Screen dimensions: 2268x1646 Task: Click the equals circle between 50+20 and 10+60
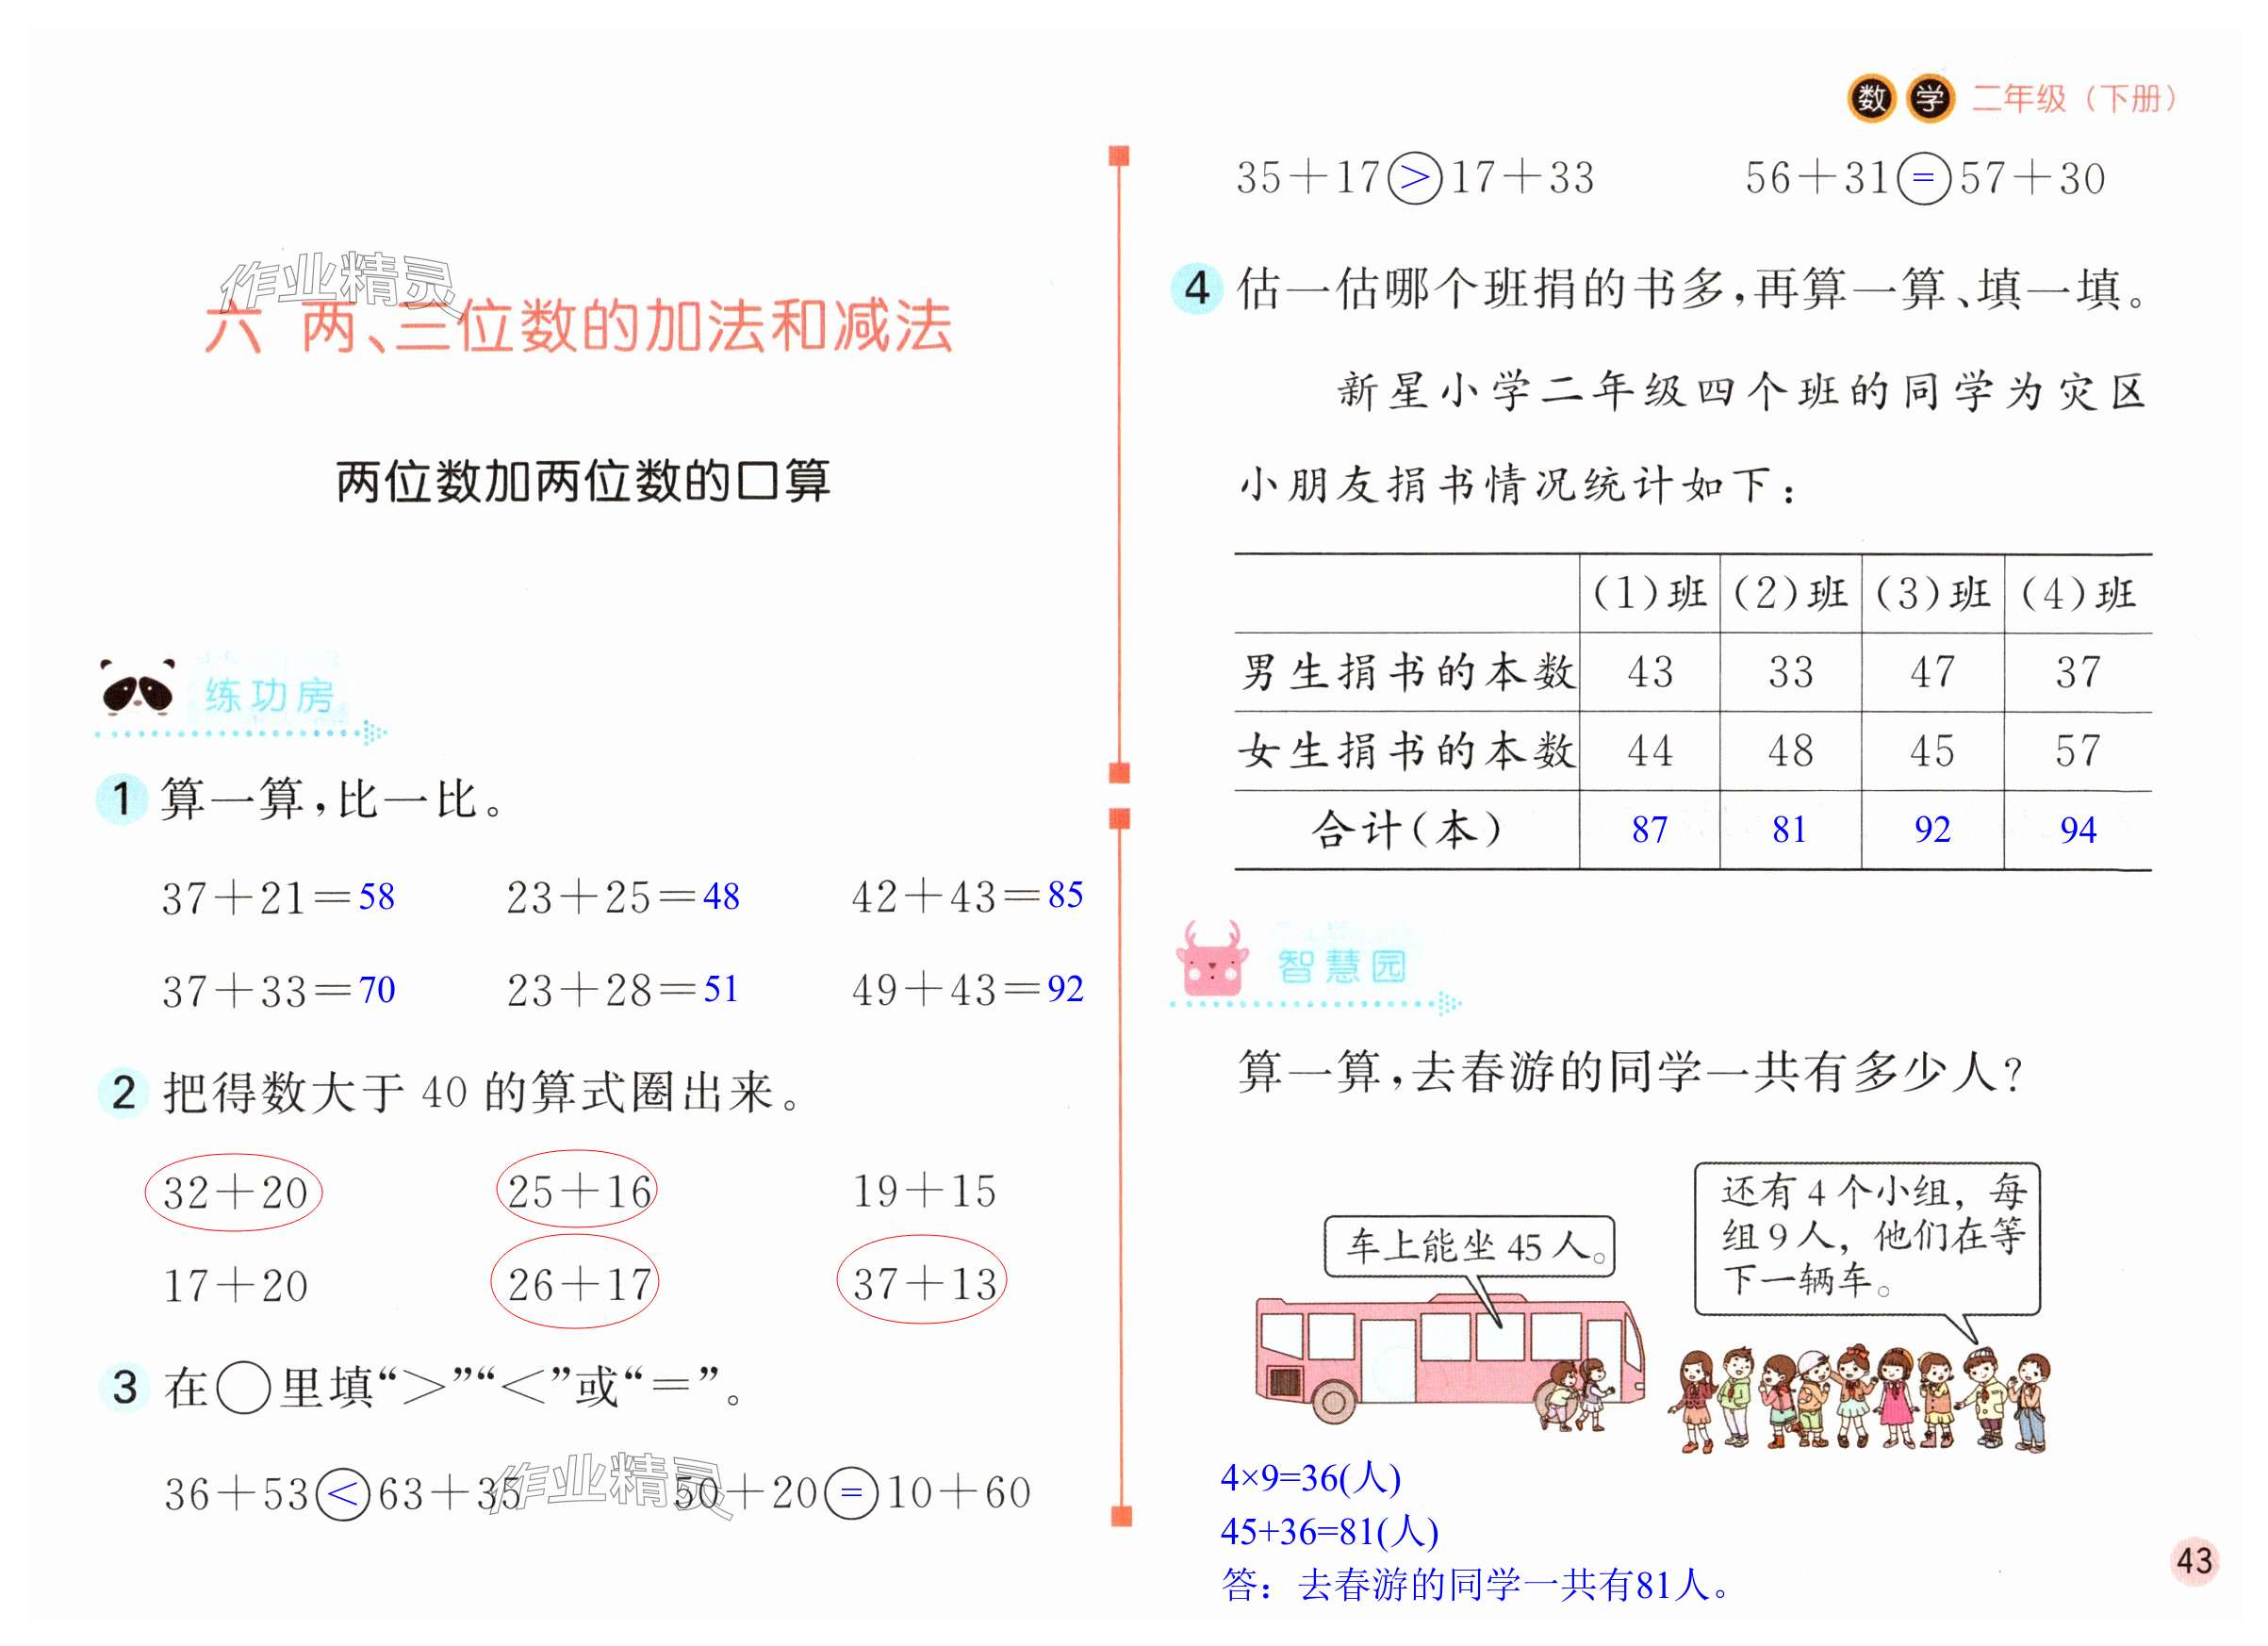pyautogui.click(x=851, y=1493)
